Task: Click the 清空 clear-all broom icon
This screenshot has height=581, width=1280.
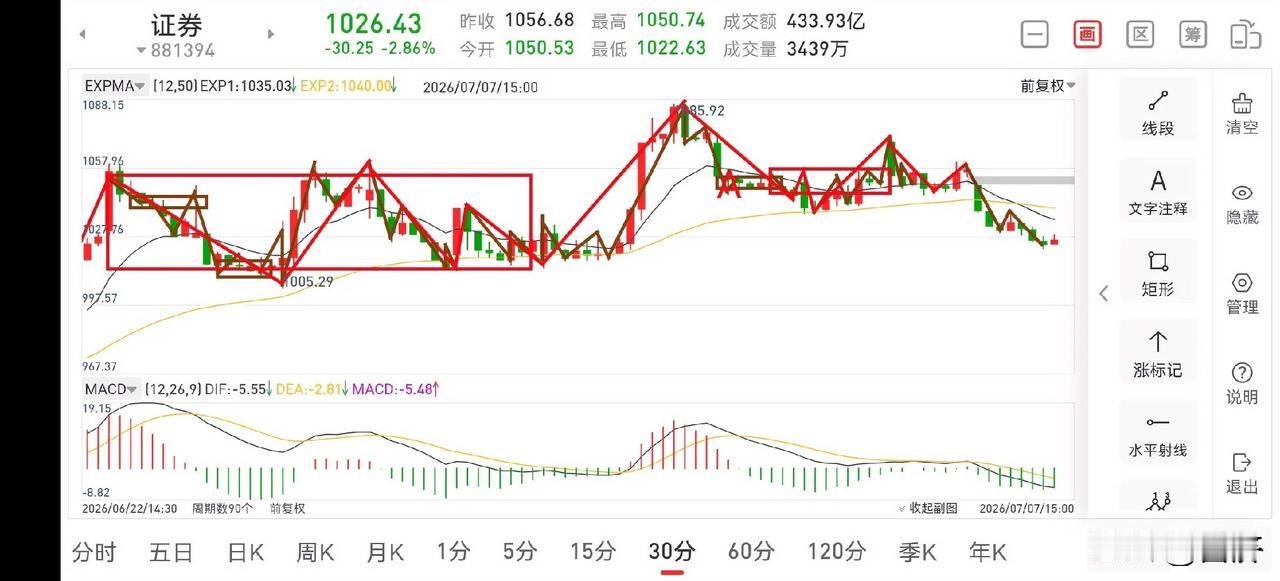Action: 1243,113
